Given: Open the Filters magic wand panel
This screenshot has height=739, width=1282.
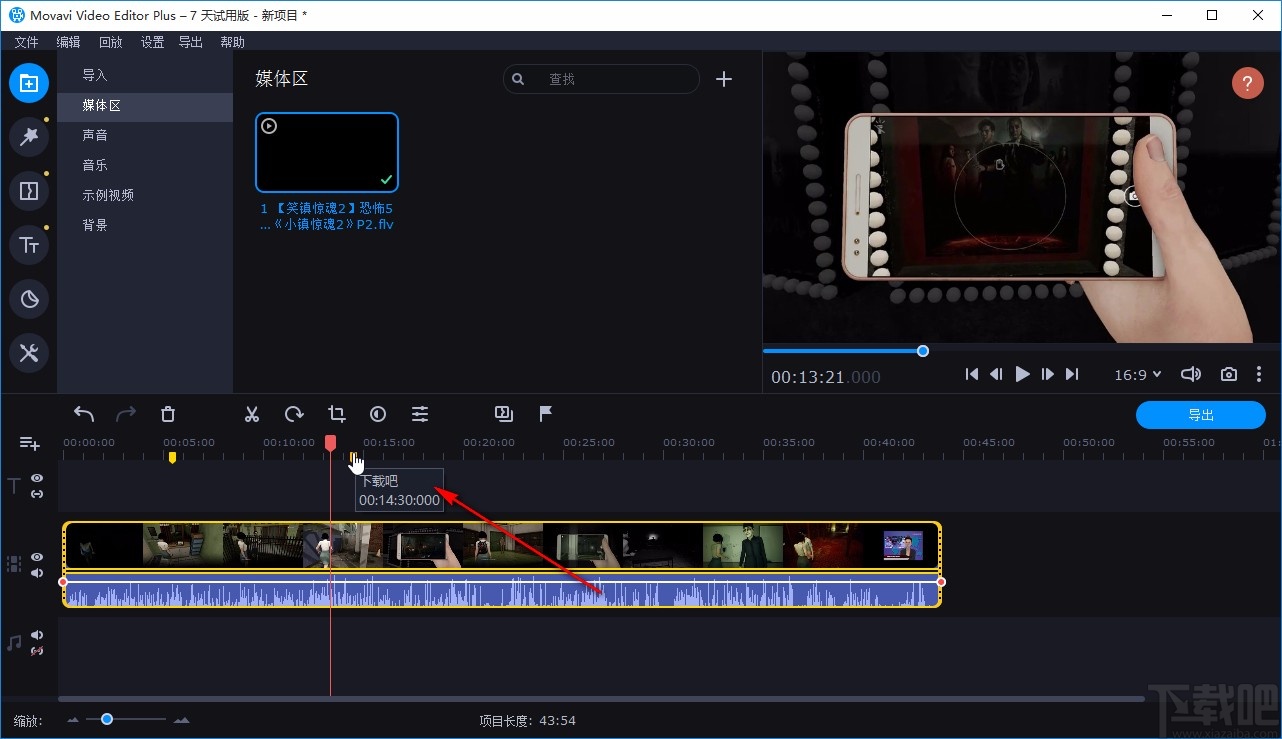Looking at the screenshot, I should point(29,137).
